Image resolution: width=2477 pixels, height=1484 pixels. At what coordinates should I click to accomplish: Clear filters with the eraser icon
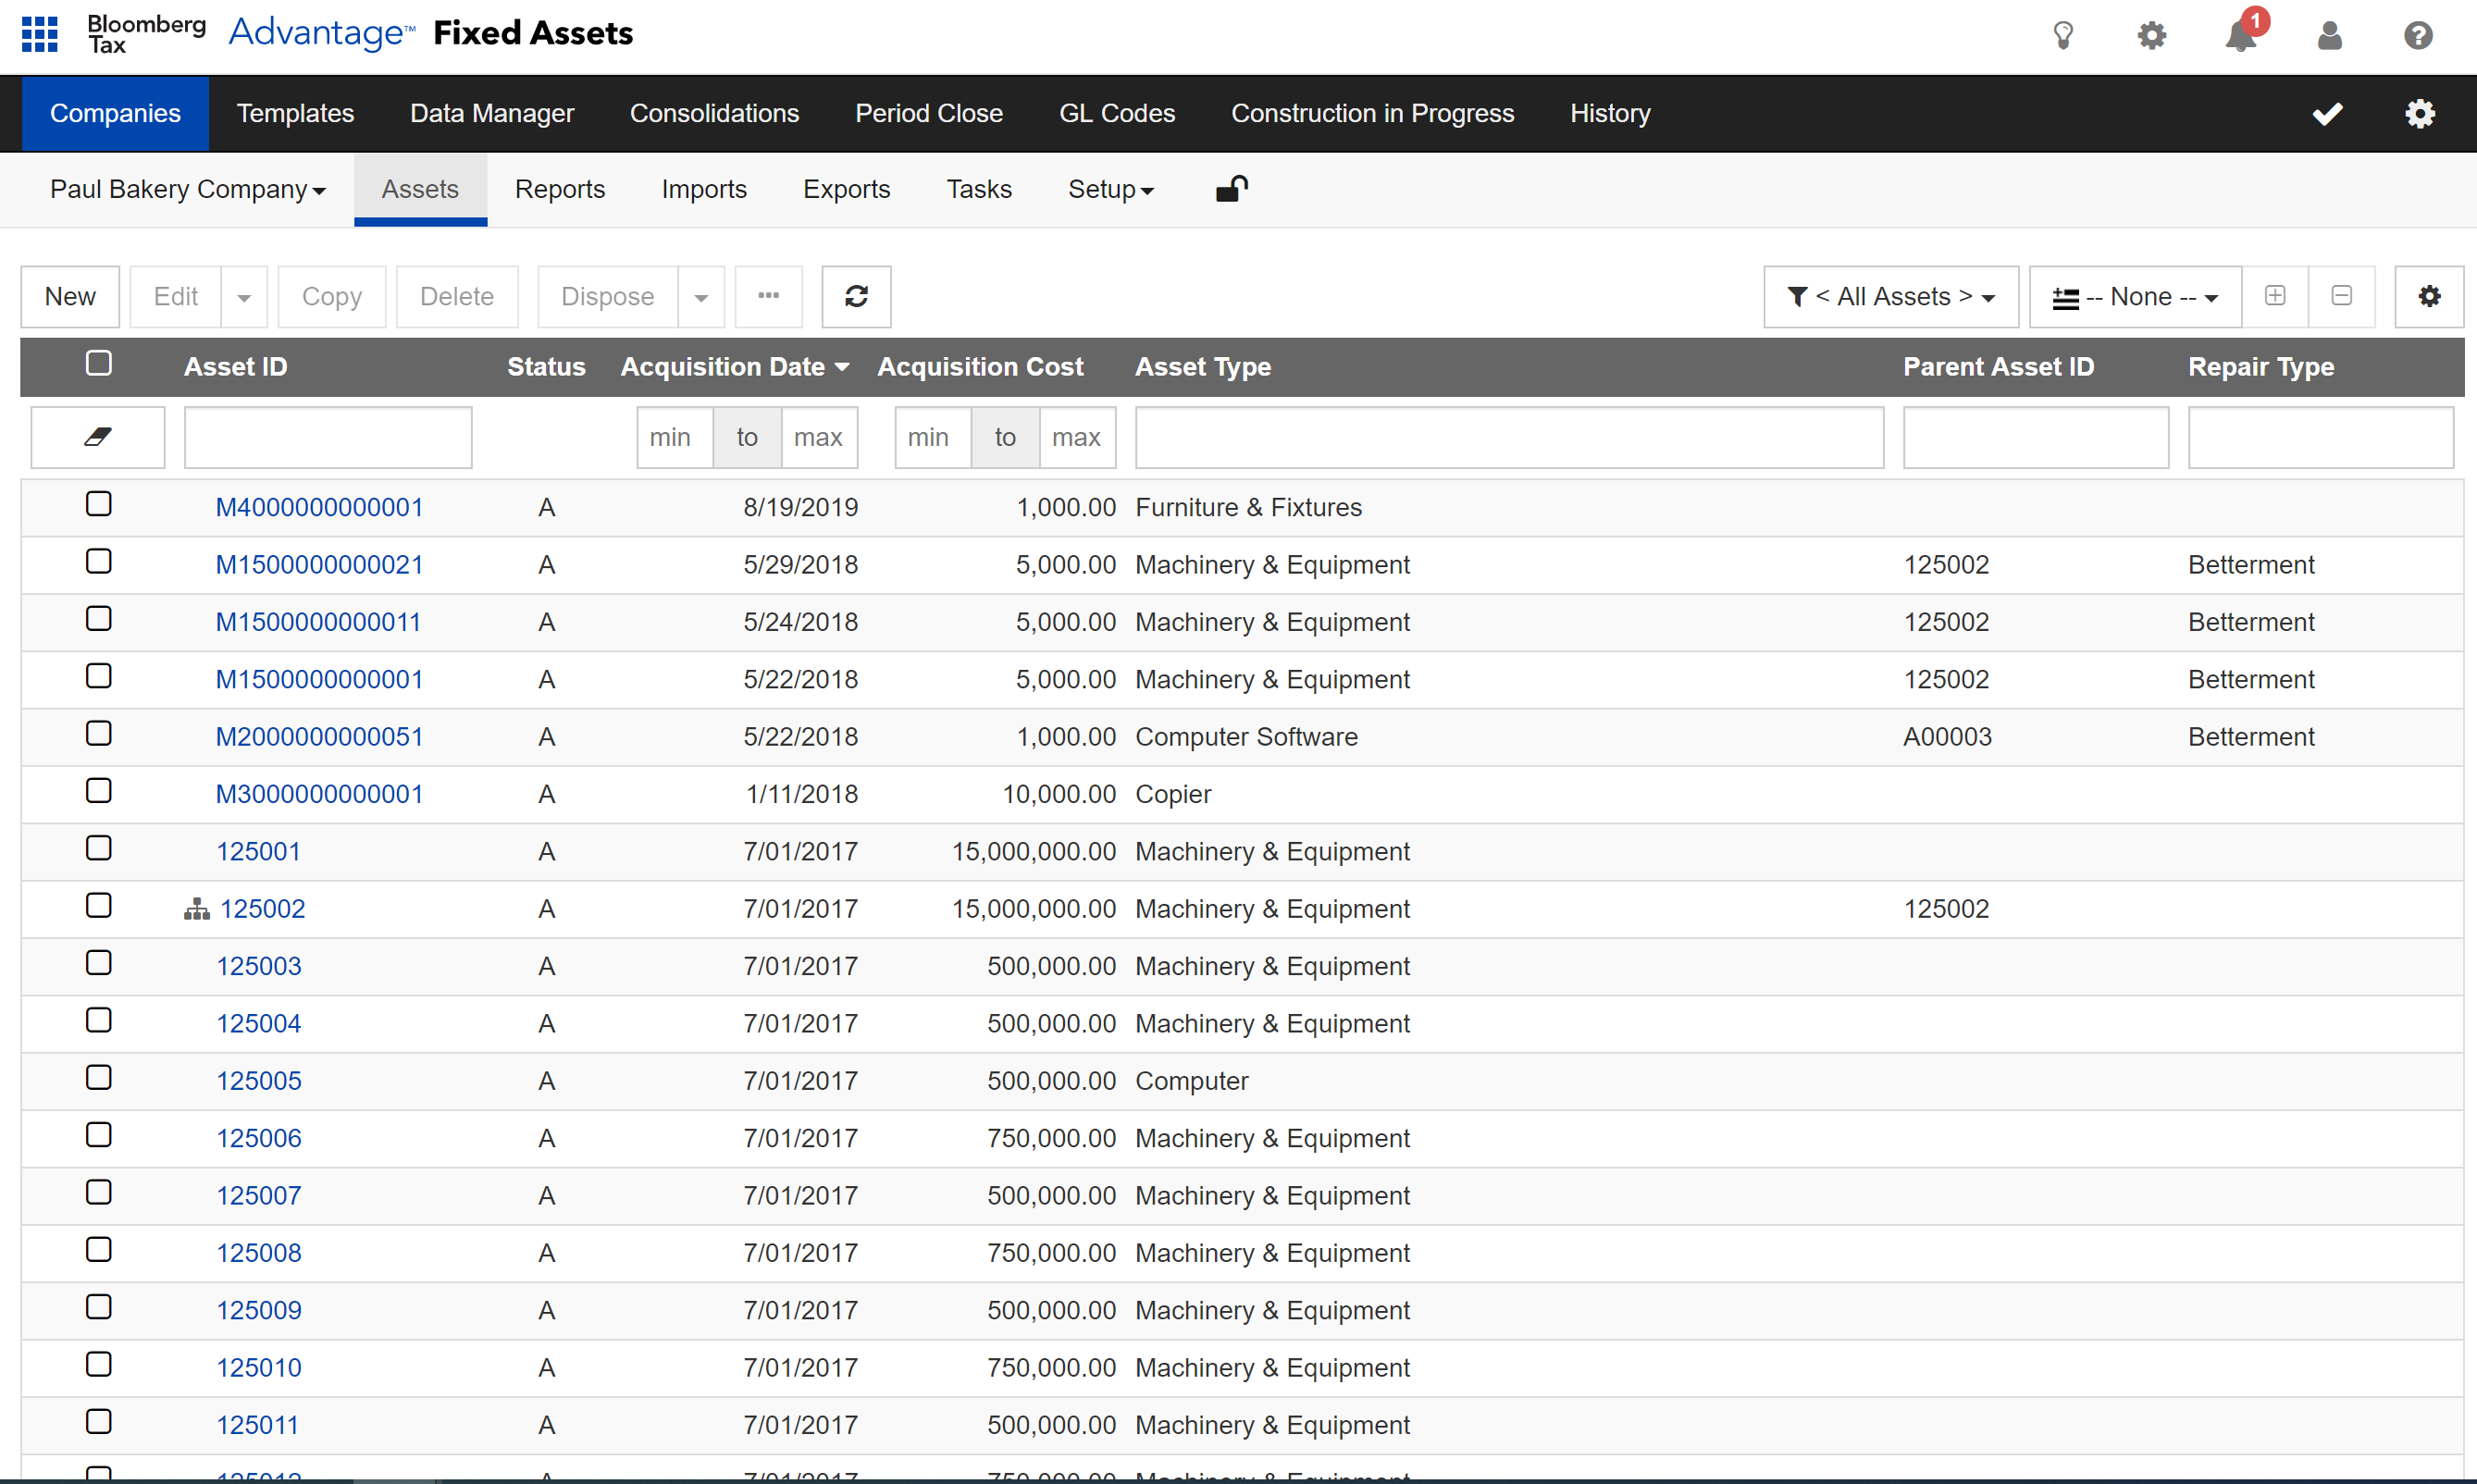click(98, 437)
